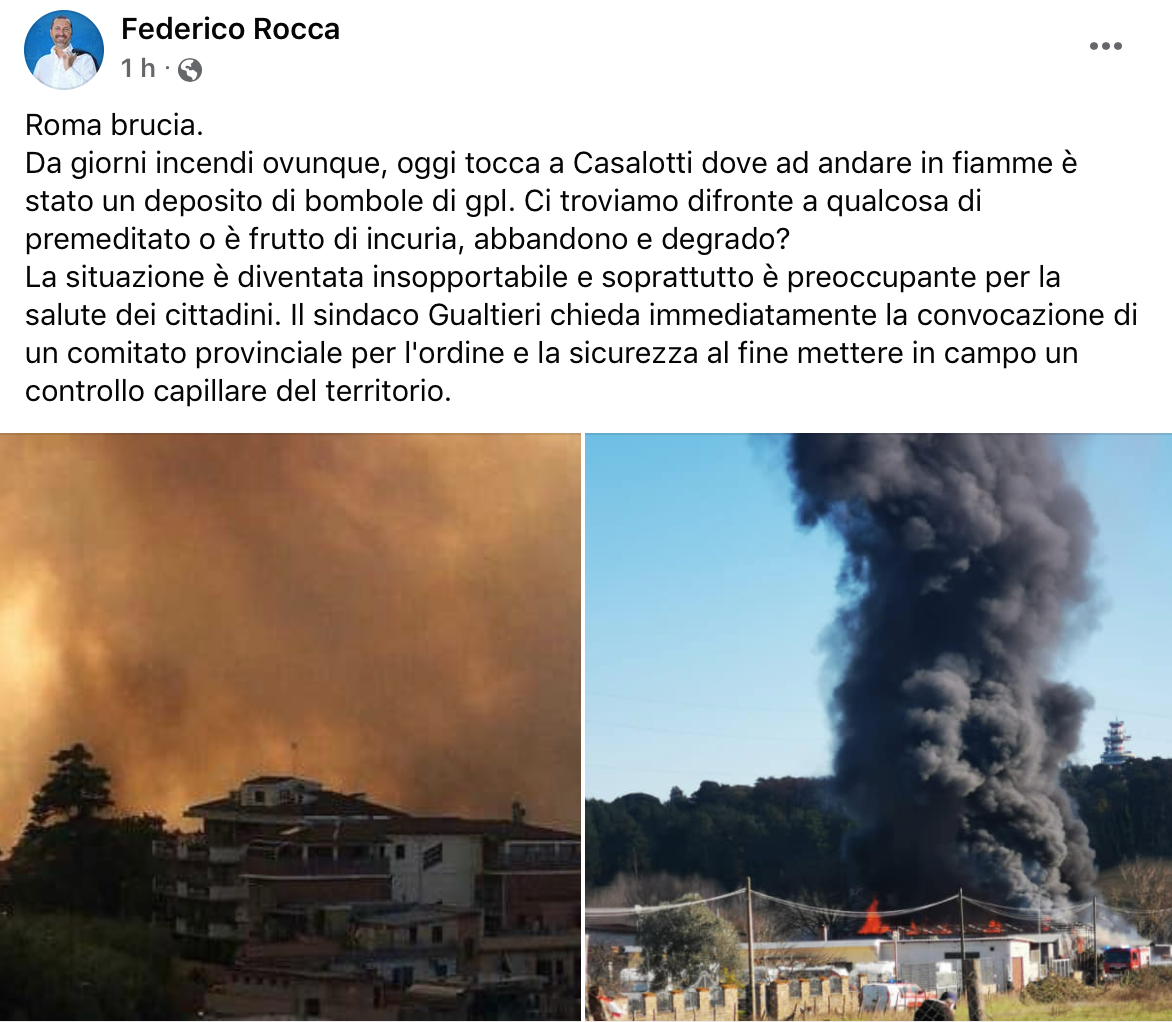Image resolution: width=1172 pixels, height=1022 pixels.
Task: Open the orange smoky sky photo
Action: [x=290, y=727]
